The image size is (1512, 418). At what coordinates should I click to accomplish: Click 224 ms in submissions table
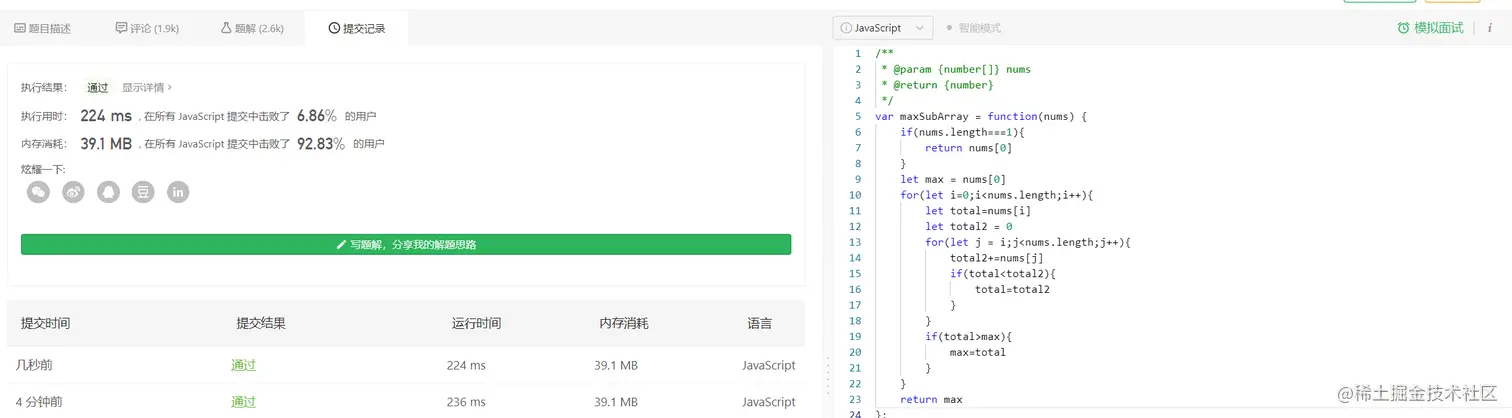click(466, 366)
